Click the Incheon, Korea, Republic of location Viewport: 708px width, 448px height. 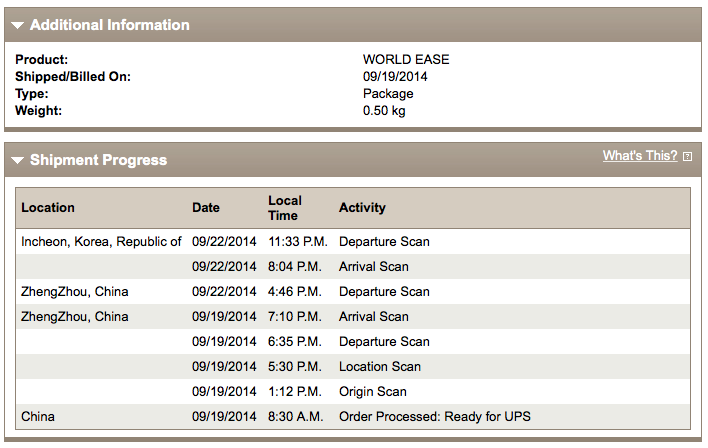pos(101,242)
